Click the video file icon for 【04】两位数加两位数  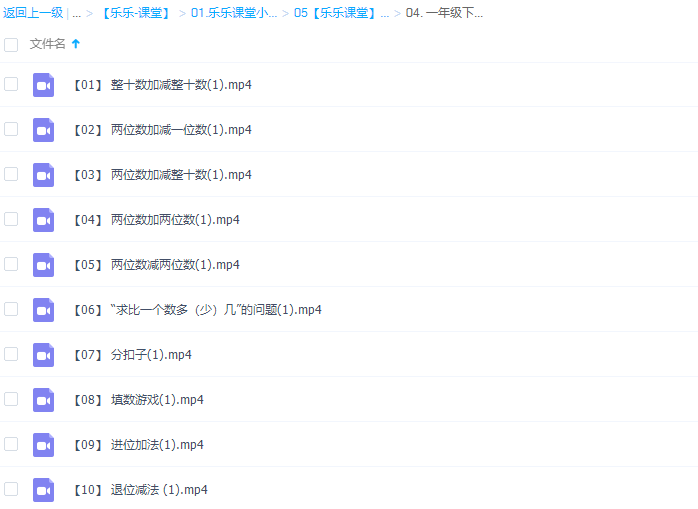coord(43,220)
